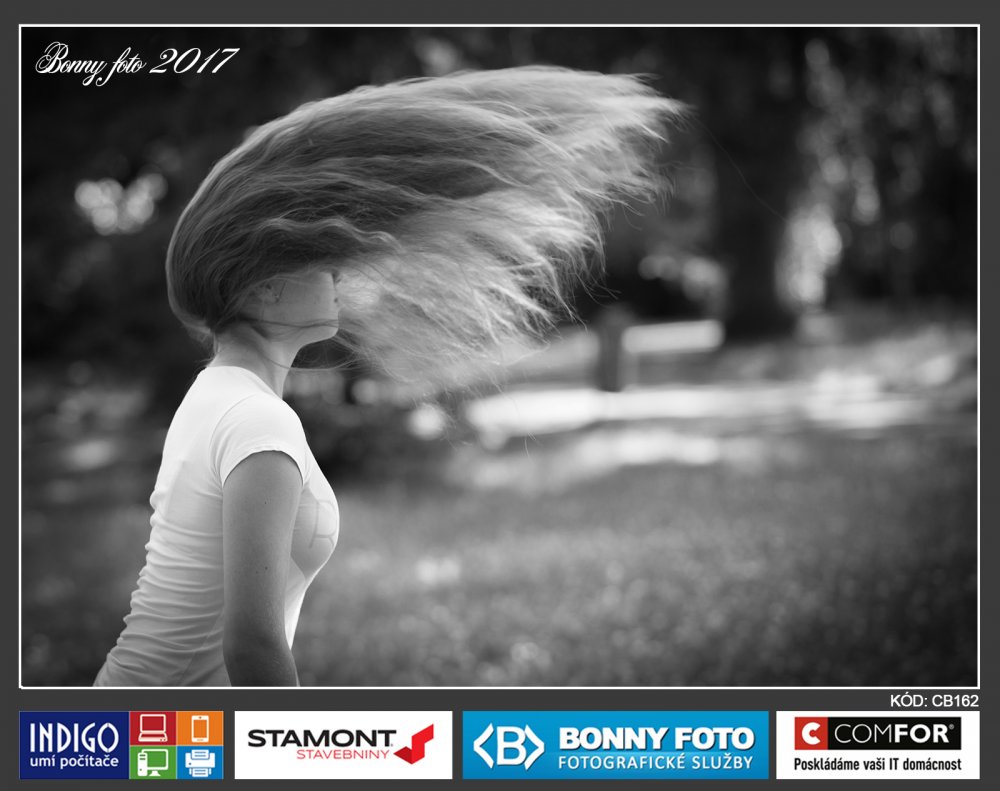Click the Posklädáme vaši IT domácnost slogan
The height and width of the screenshot is (791, 1000).
878,764
